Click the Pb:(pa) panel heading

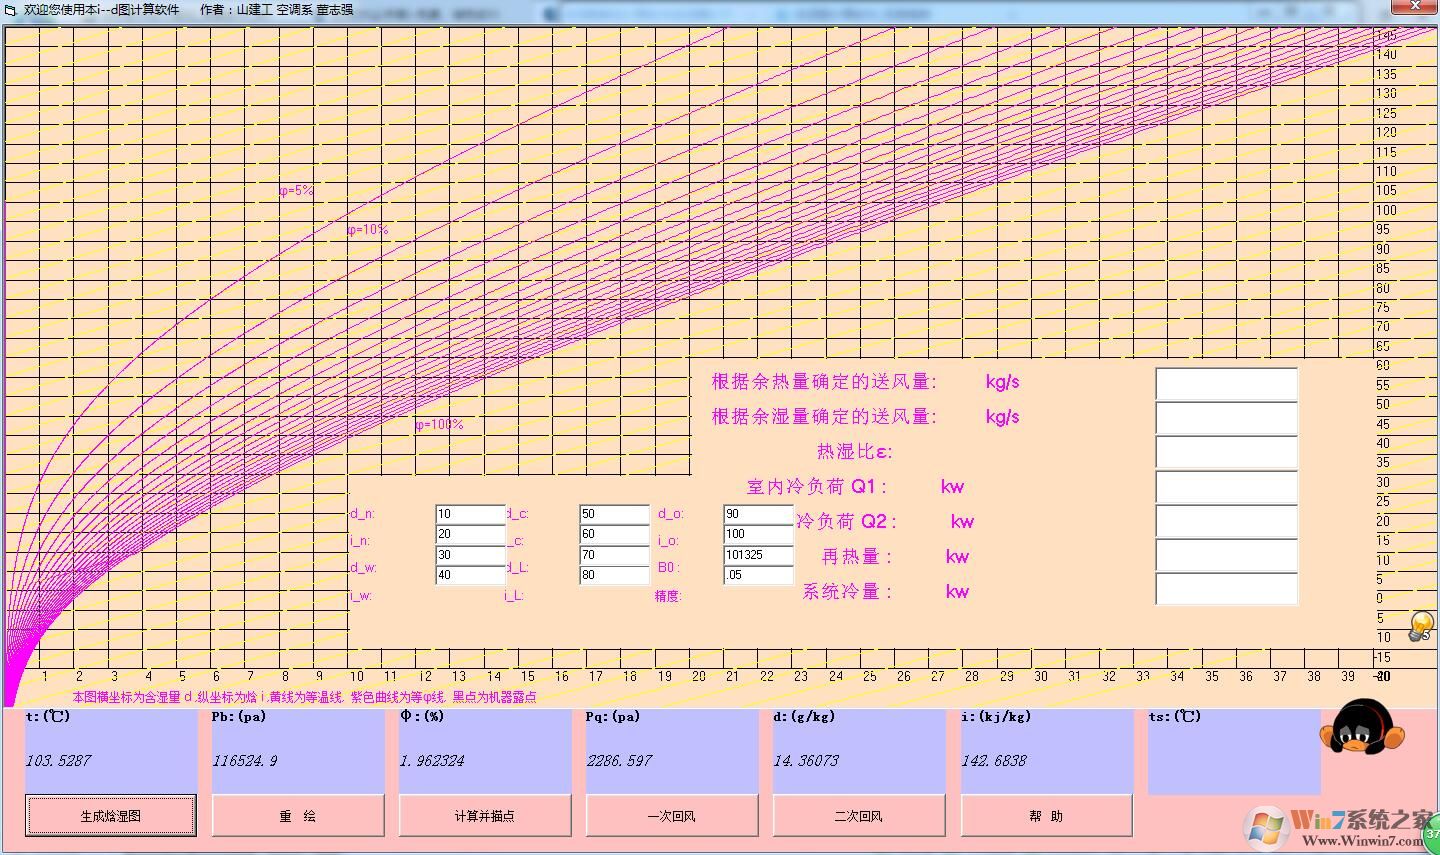(x=239, y=717)
